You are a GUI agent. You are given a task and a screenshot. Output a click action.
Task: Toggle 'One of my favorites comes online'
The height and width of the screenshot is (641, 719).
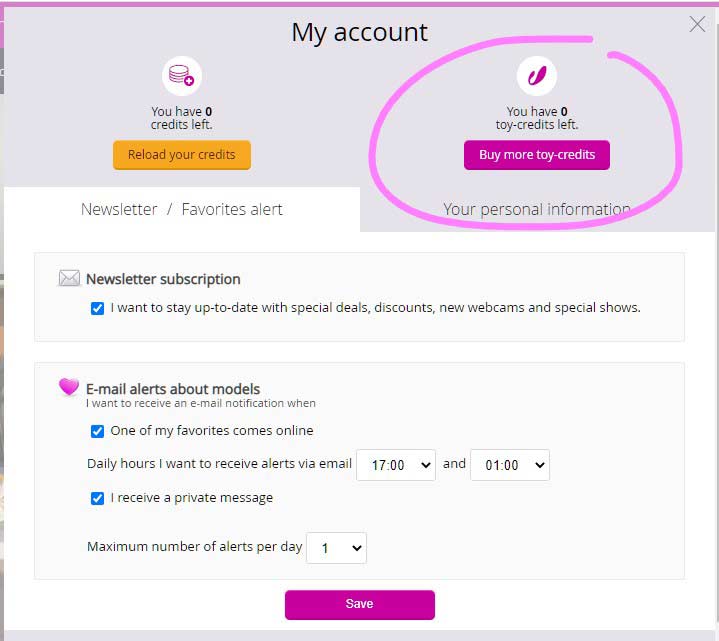click(x=97, y=431)
